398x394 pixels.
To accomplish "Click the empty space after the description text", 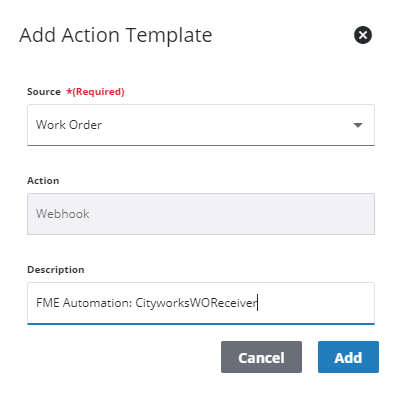I will [x=315, y=303].
